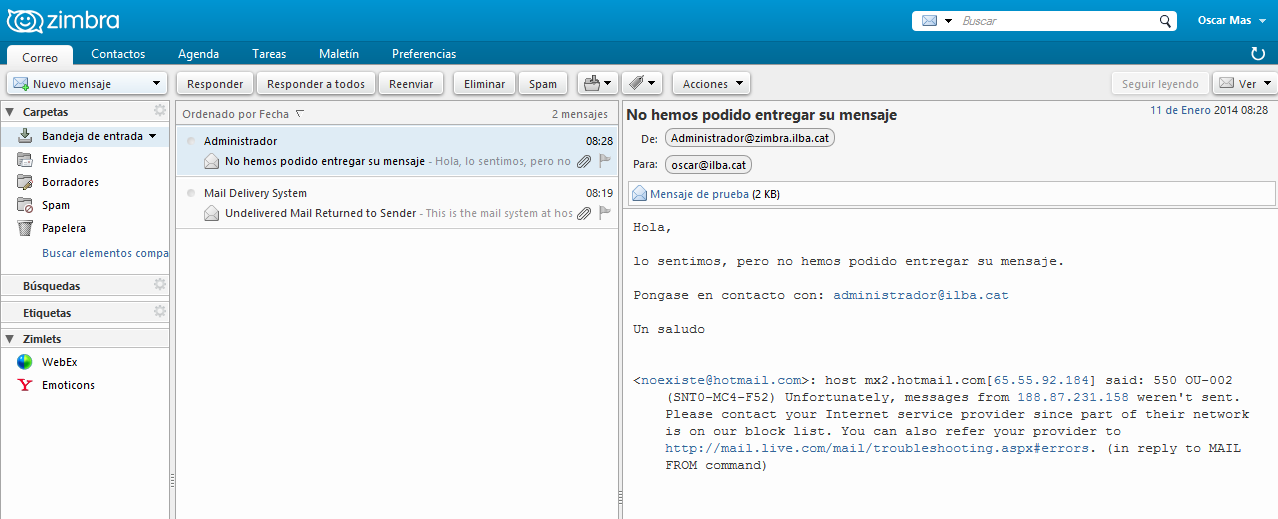Screen dimensions: 1278x519
Task: Open the Oscar Mas account menu
Action: point(1231,20)
